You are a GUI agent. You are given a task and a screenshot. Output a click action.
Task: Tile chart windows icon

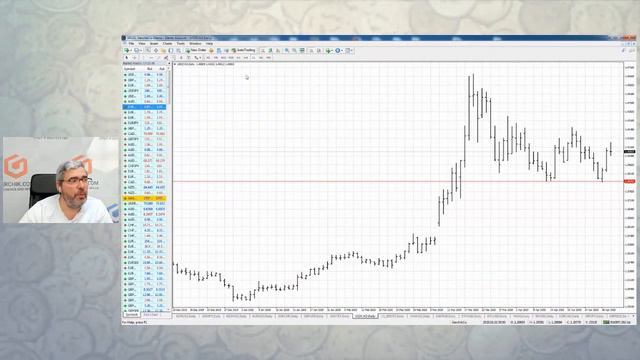pos(302,50)
